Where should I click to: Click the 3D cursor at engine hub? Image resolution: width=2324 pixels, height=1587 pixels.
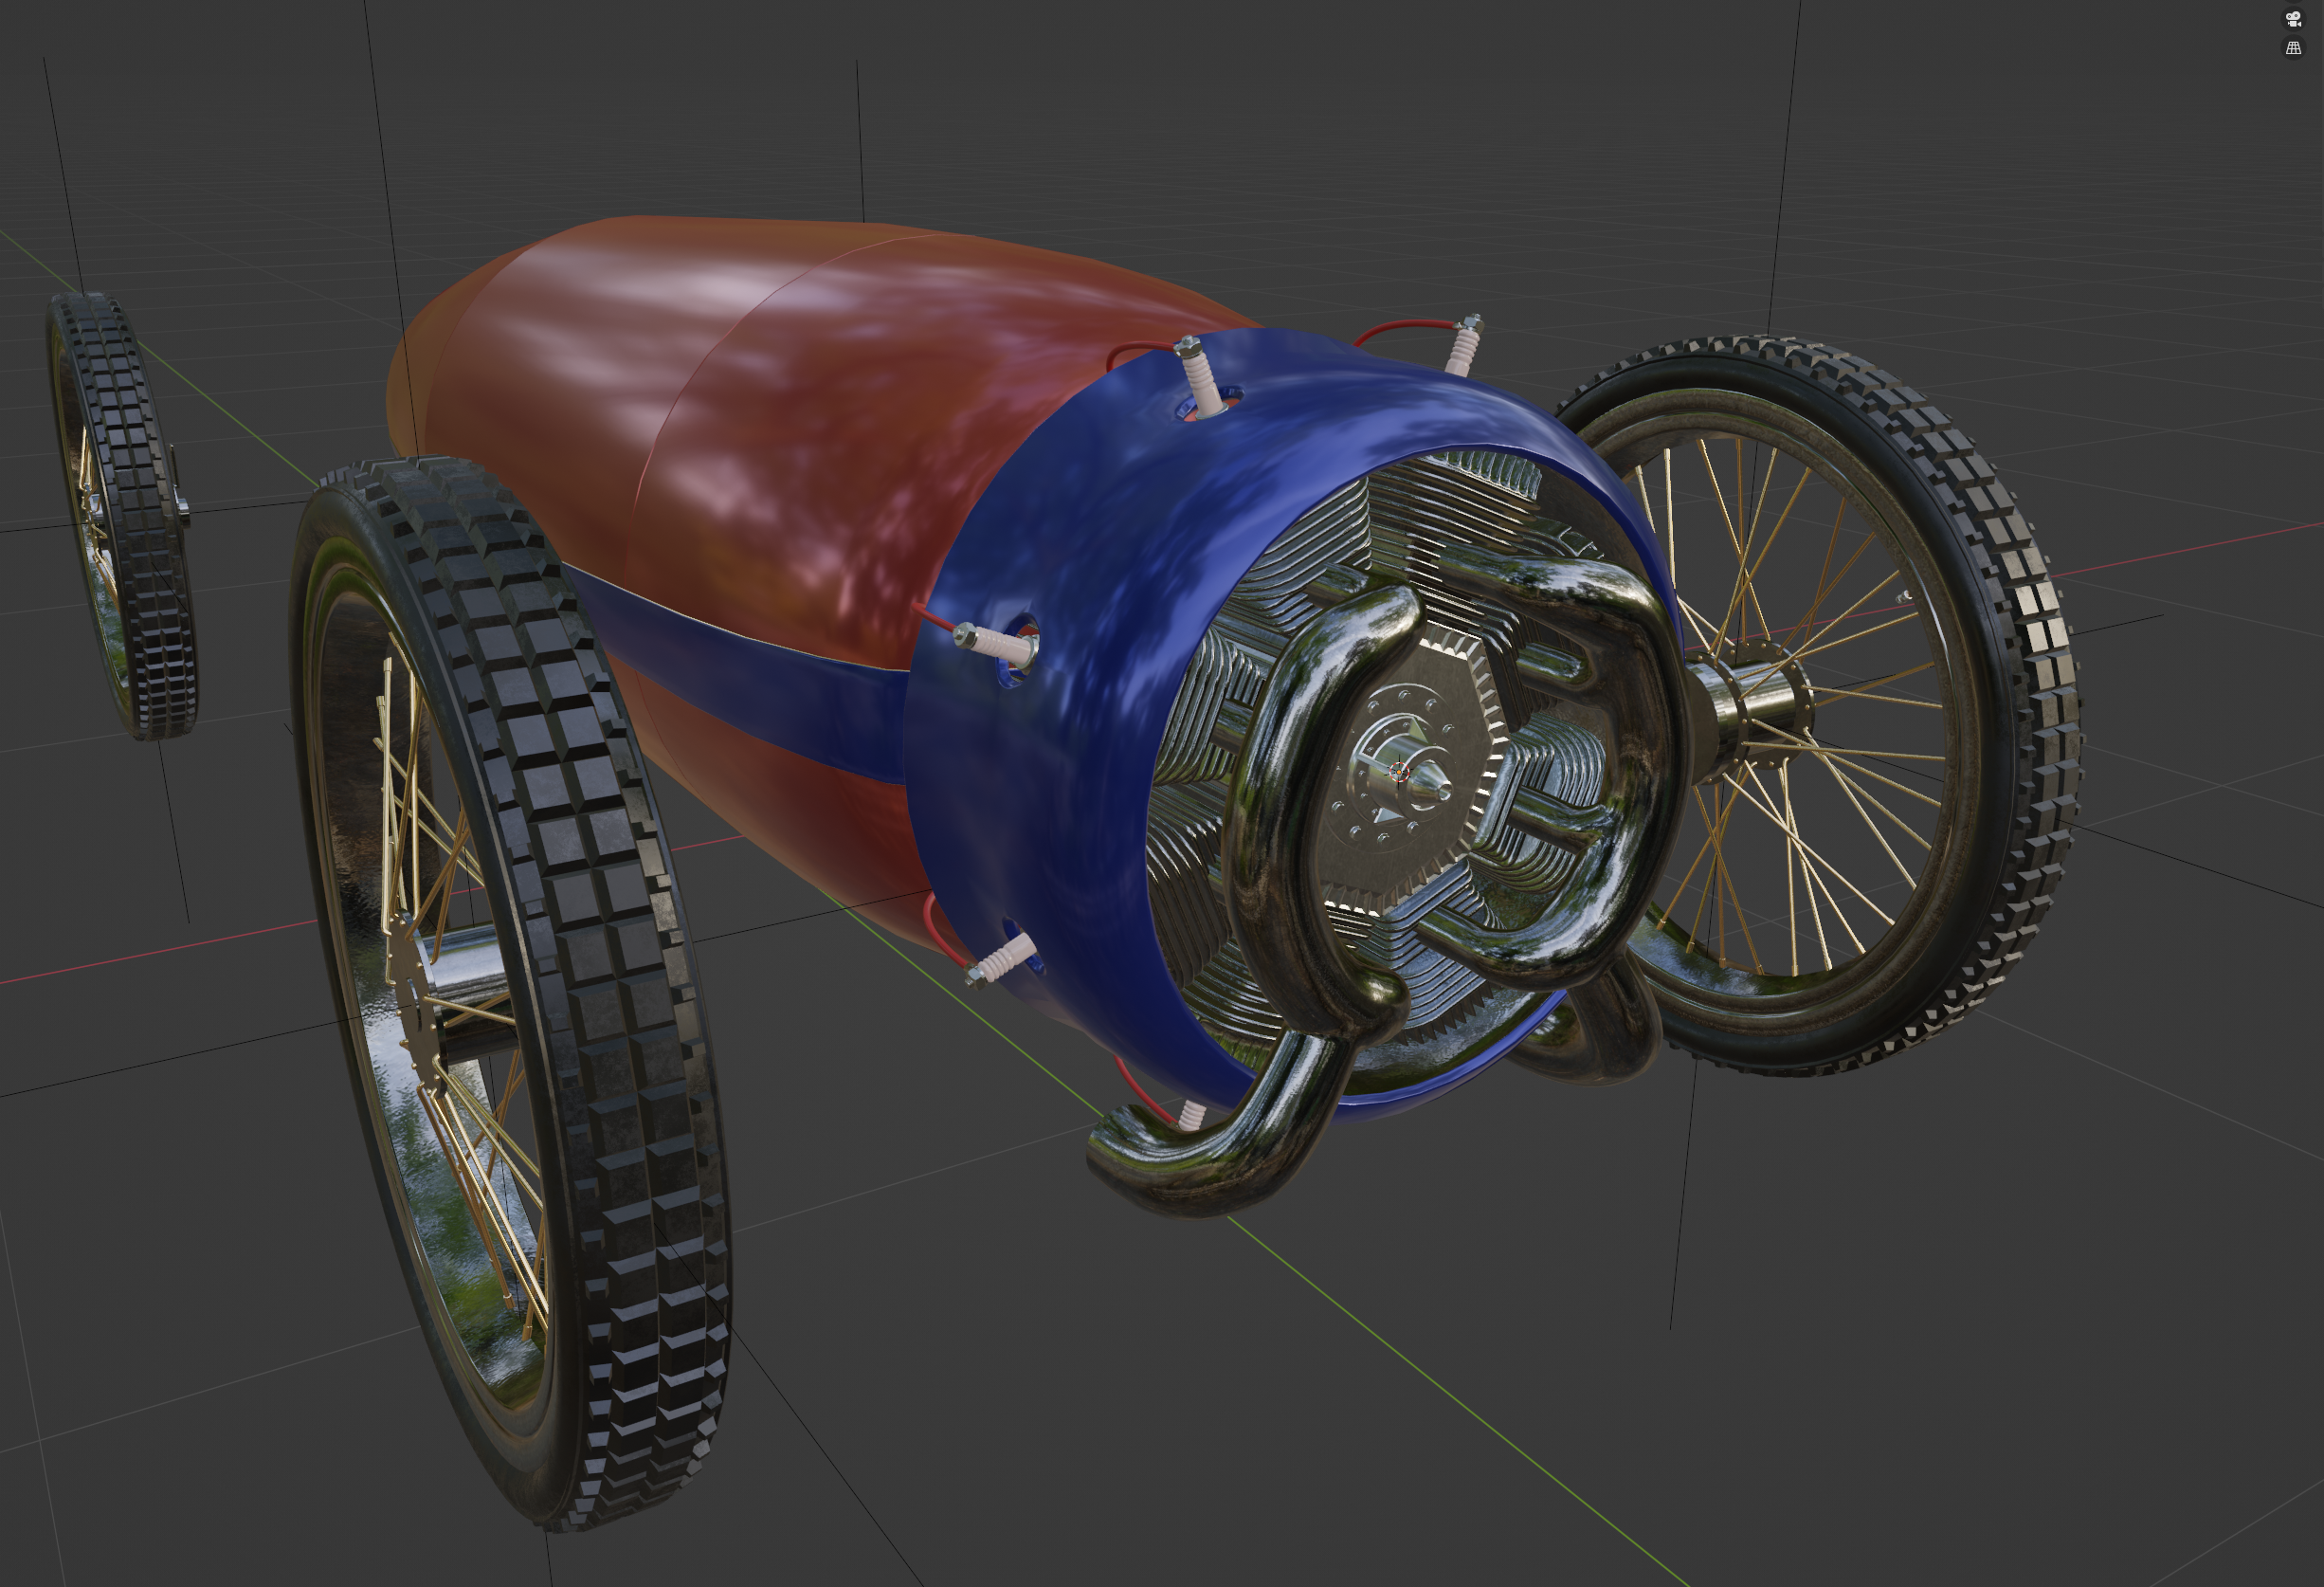1399,771
